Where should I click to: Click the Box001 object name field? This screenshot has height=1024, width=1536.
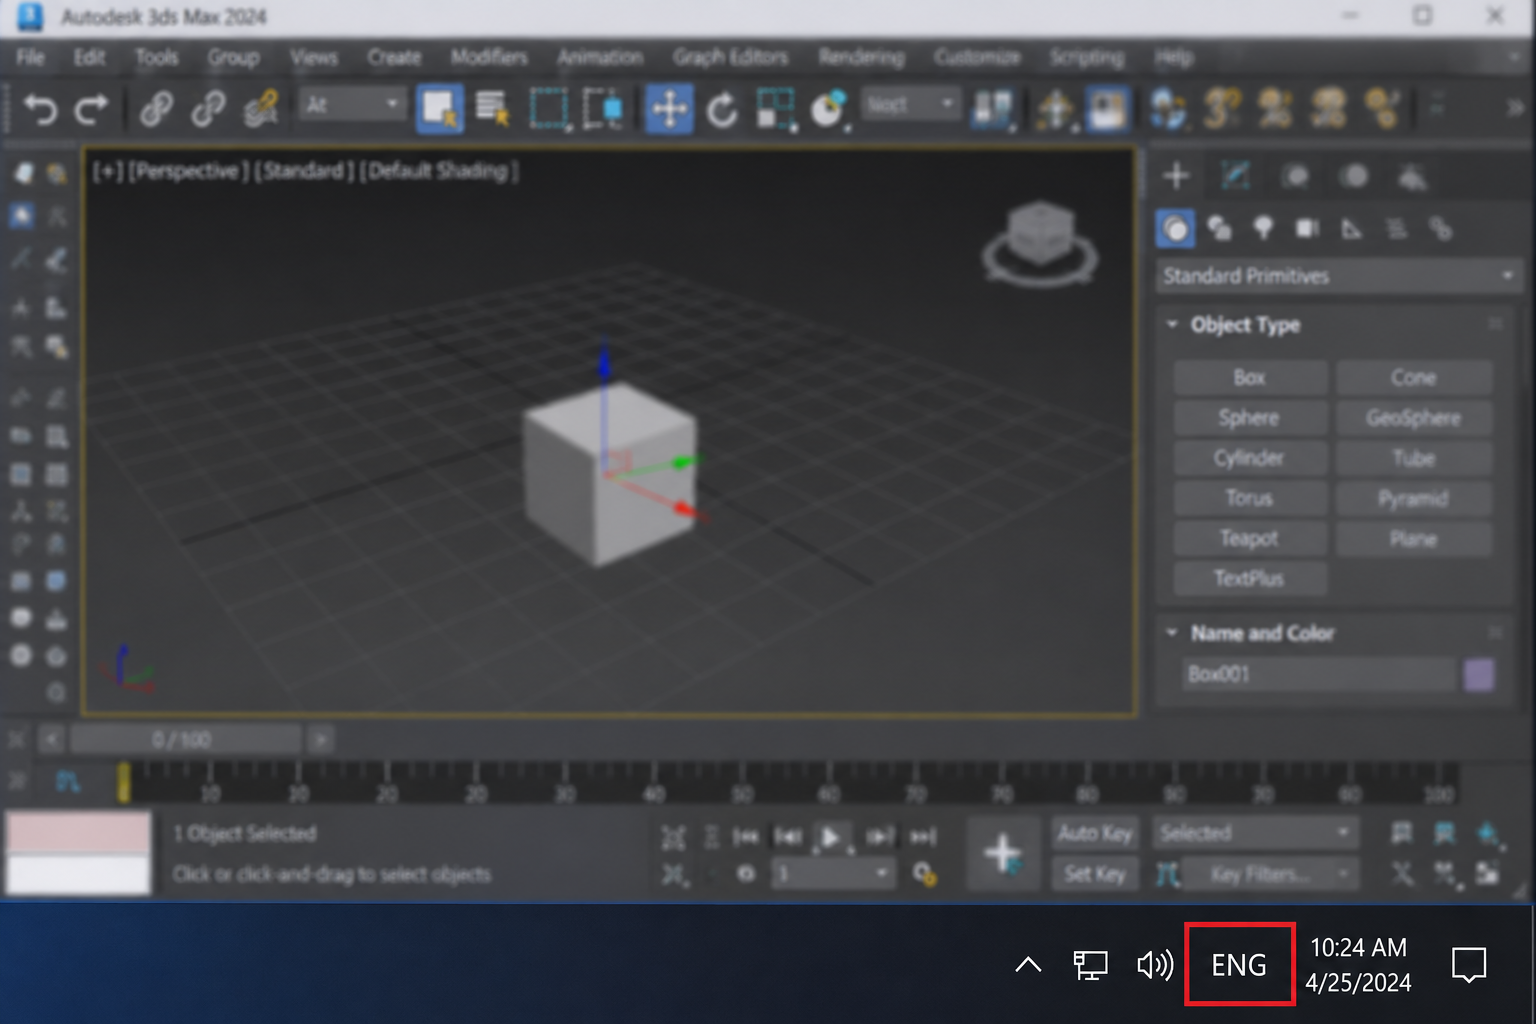click(x=1318, y=674)
